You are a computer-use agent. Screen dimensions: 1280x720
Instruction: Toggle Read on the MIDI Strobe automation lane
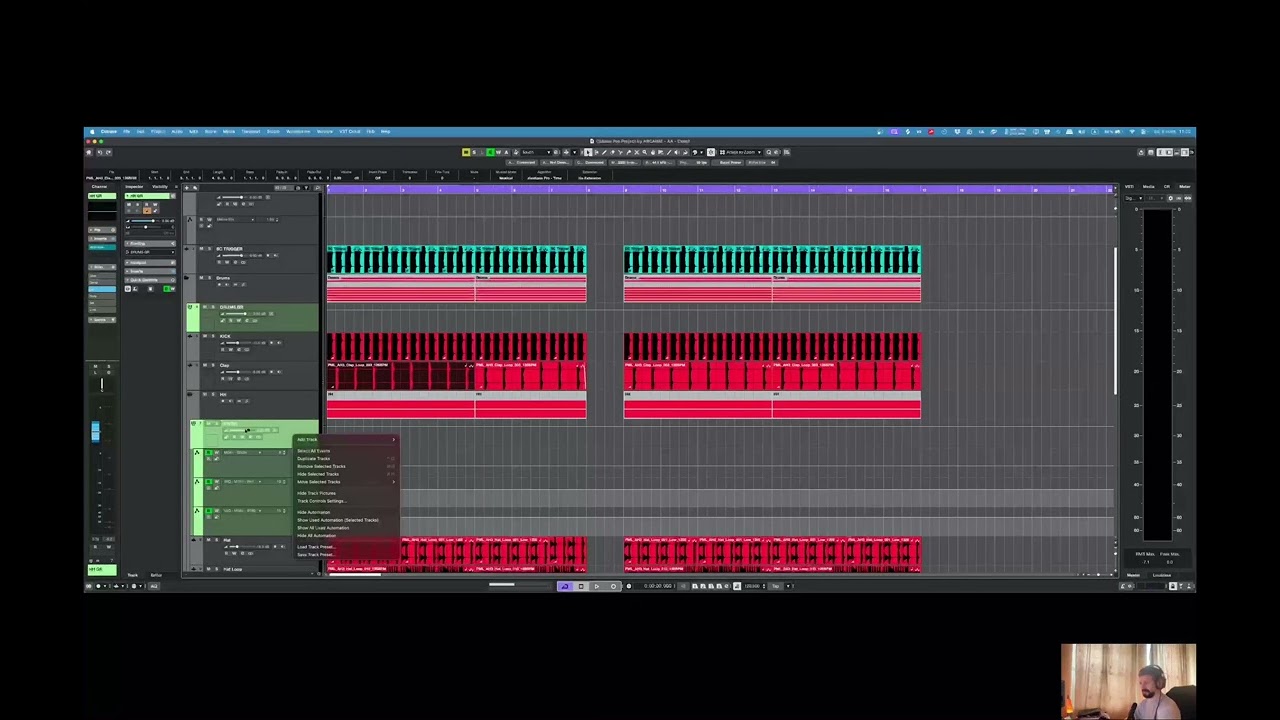[208, 452]
